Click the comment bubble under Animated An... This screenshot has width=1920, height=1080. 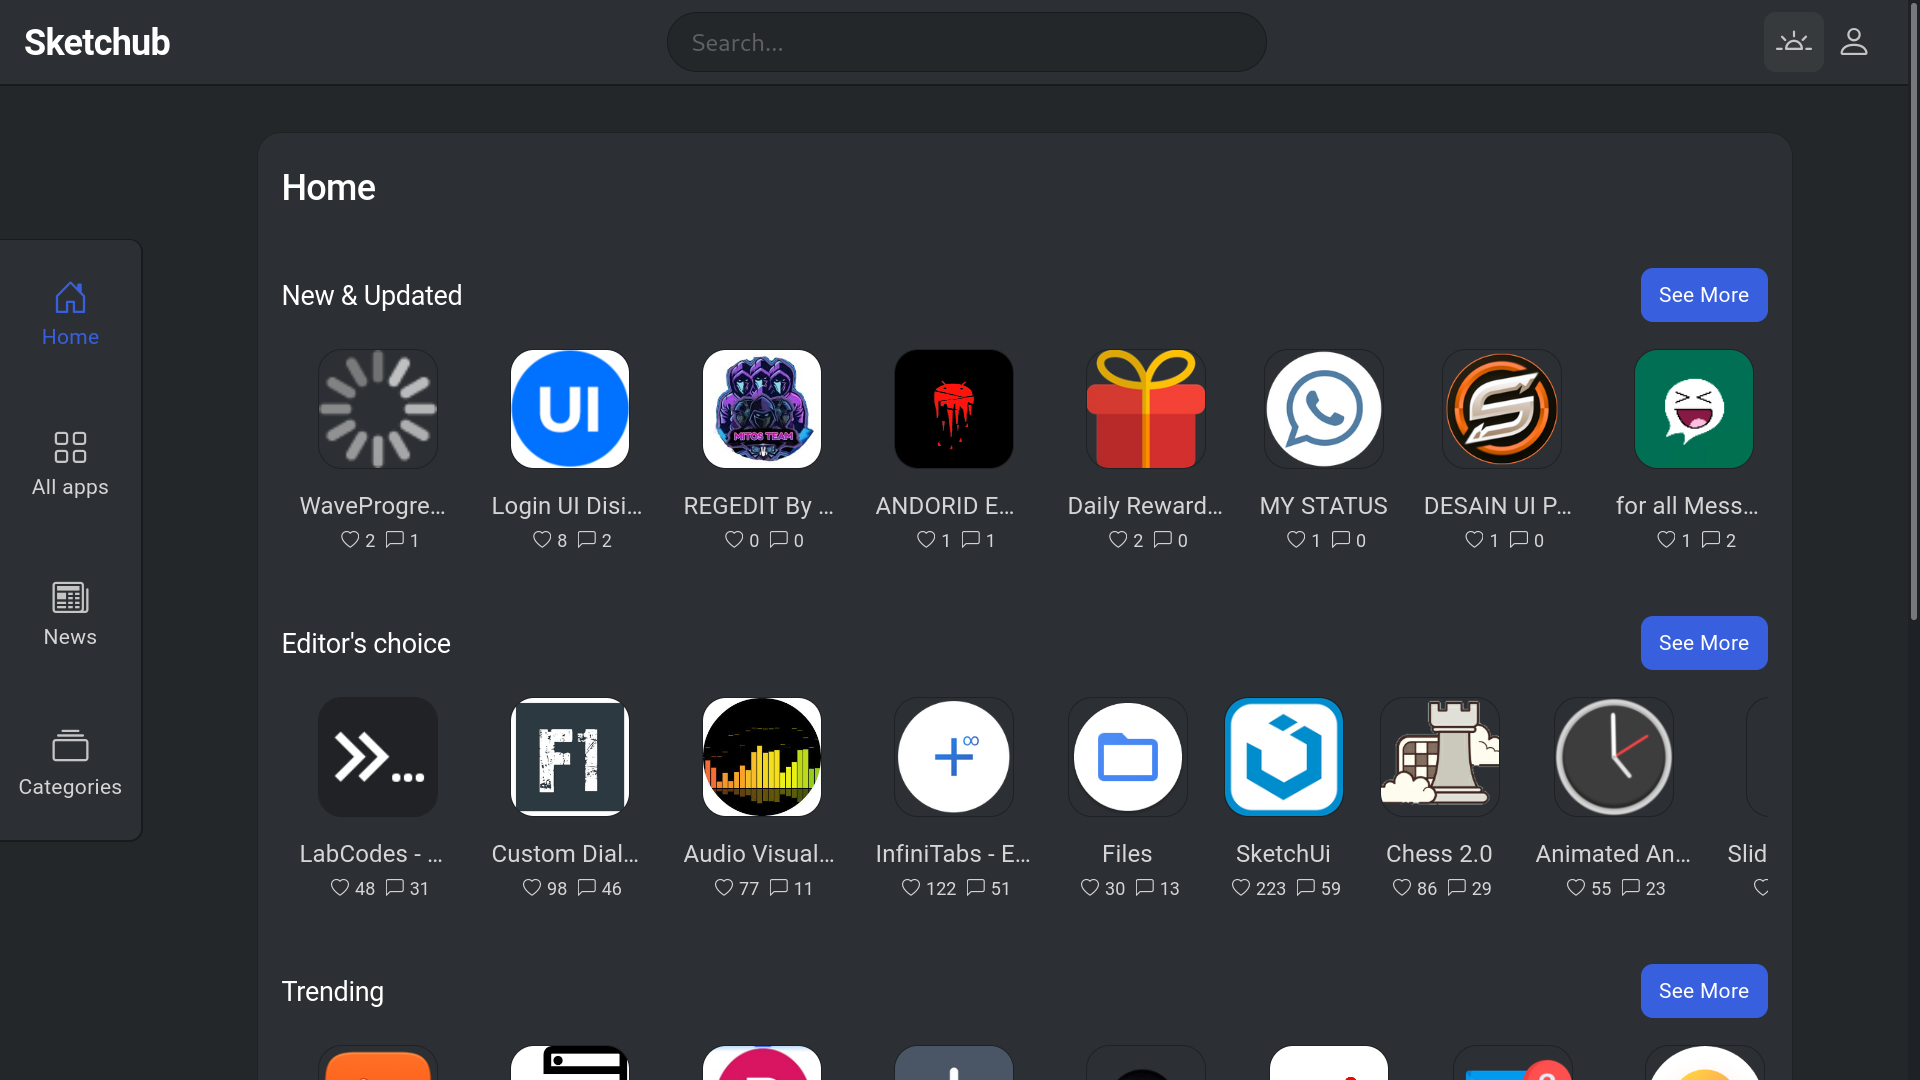1631,887
